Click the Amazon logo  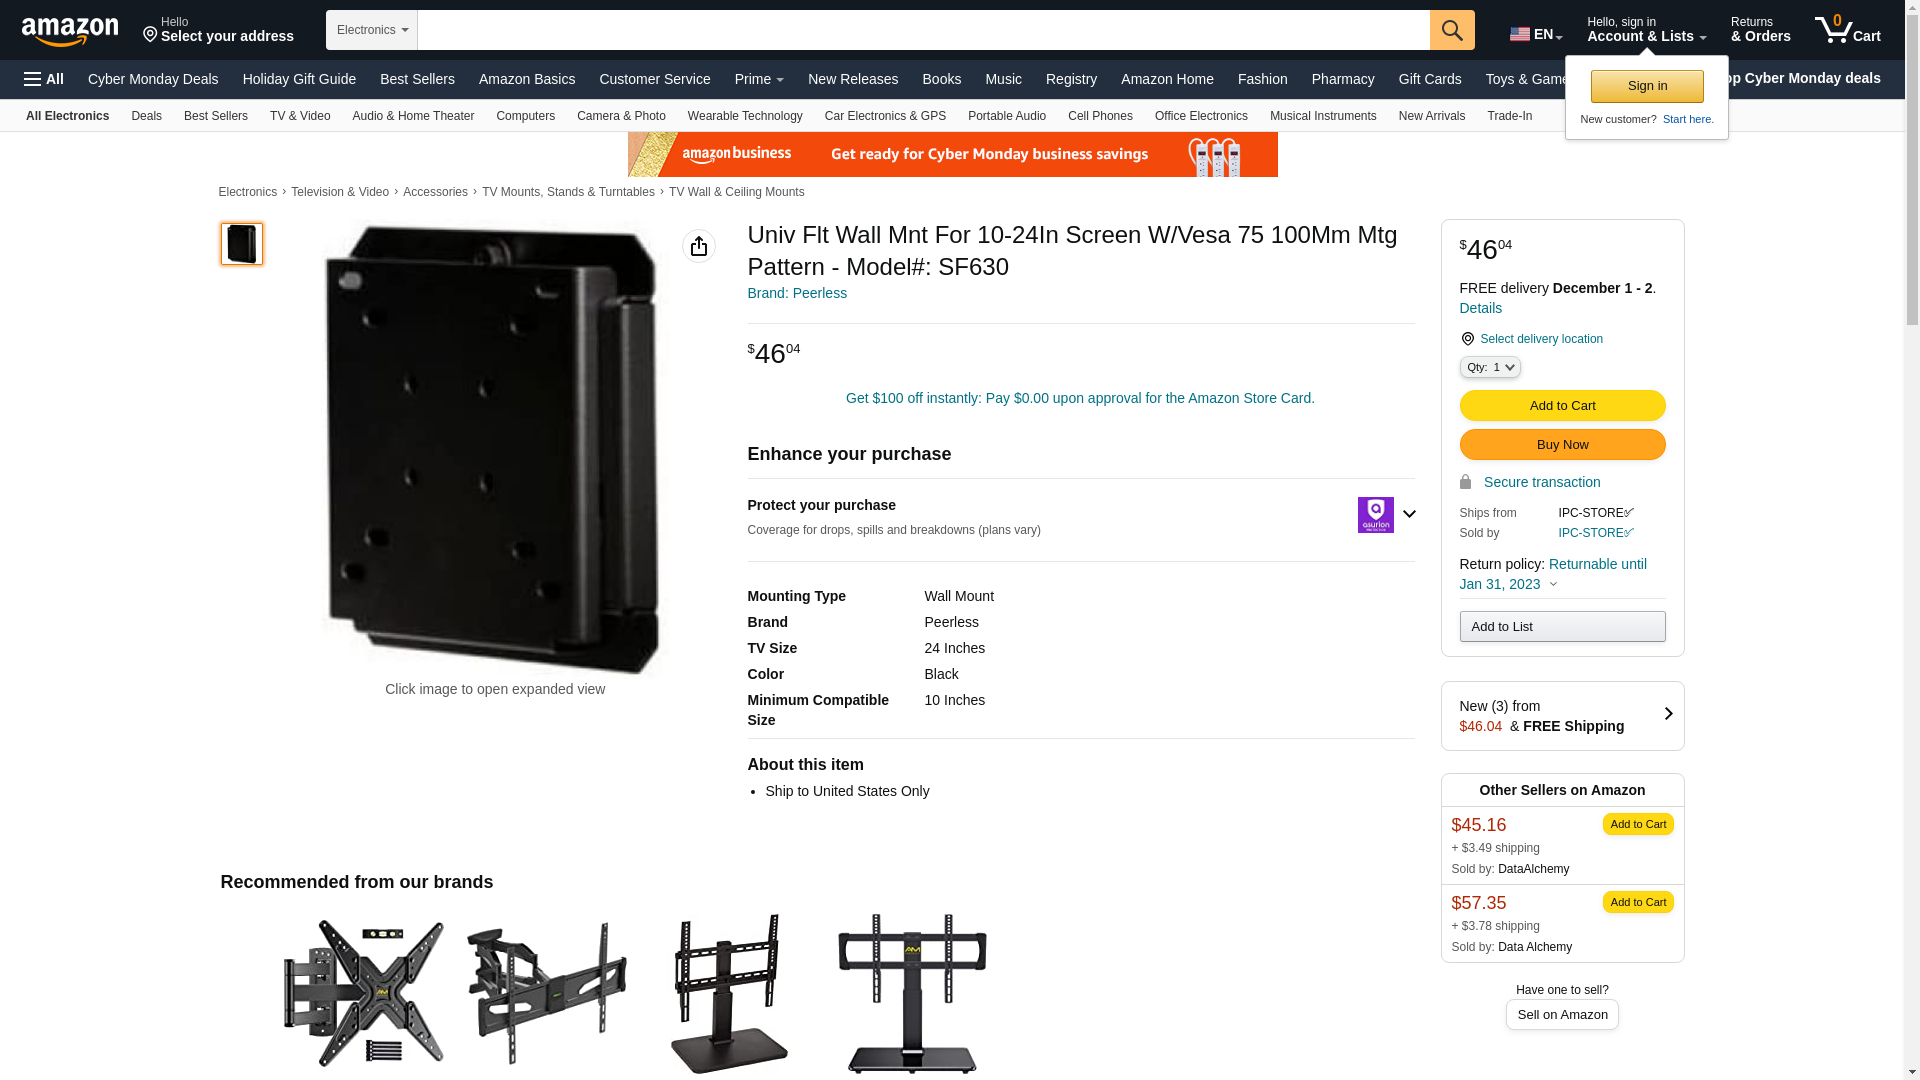(70, 31)
